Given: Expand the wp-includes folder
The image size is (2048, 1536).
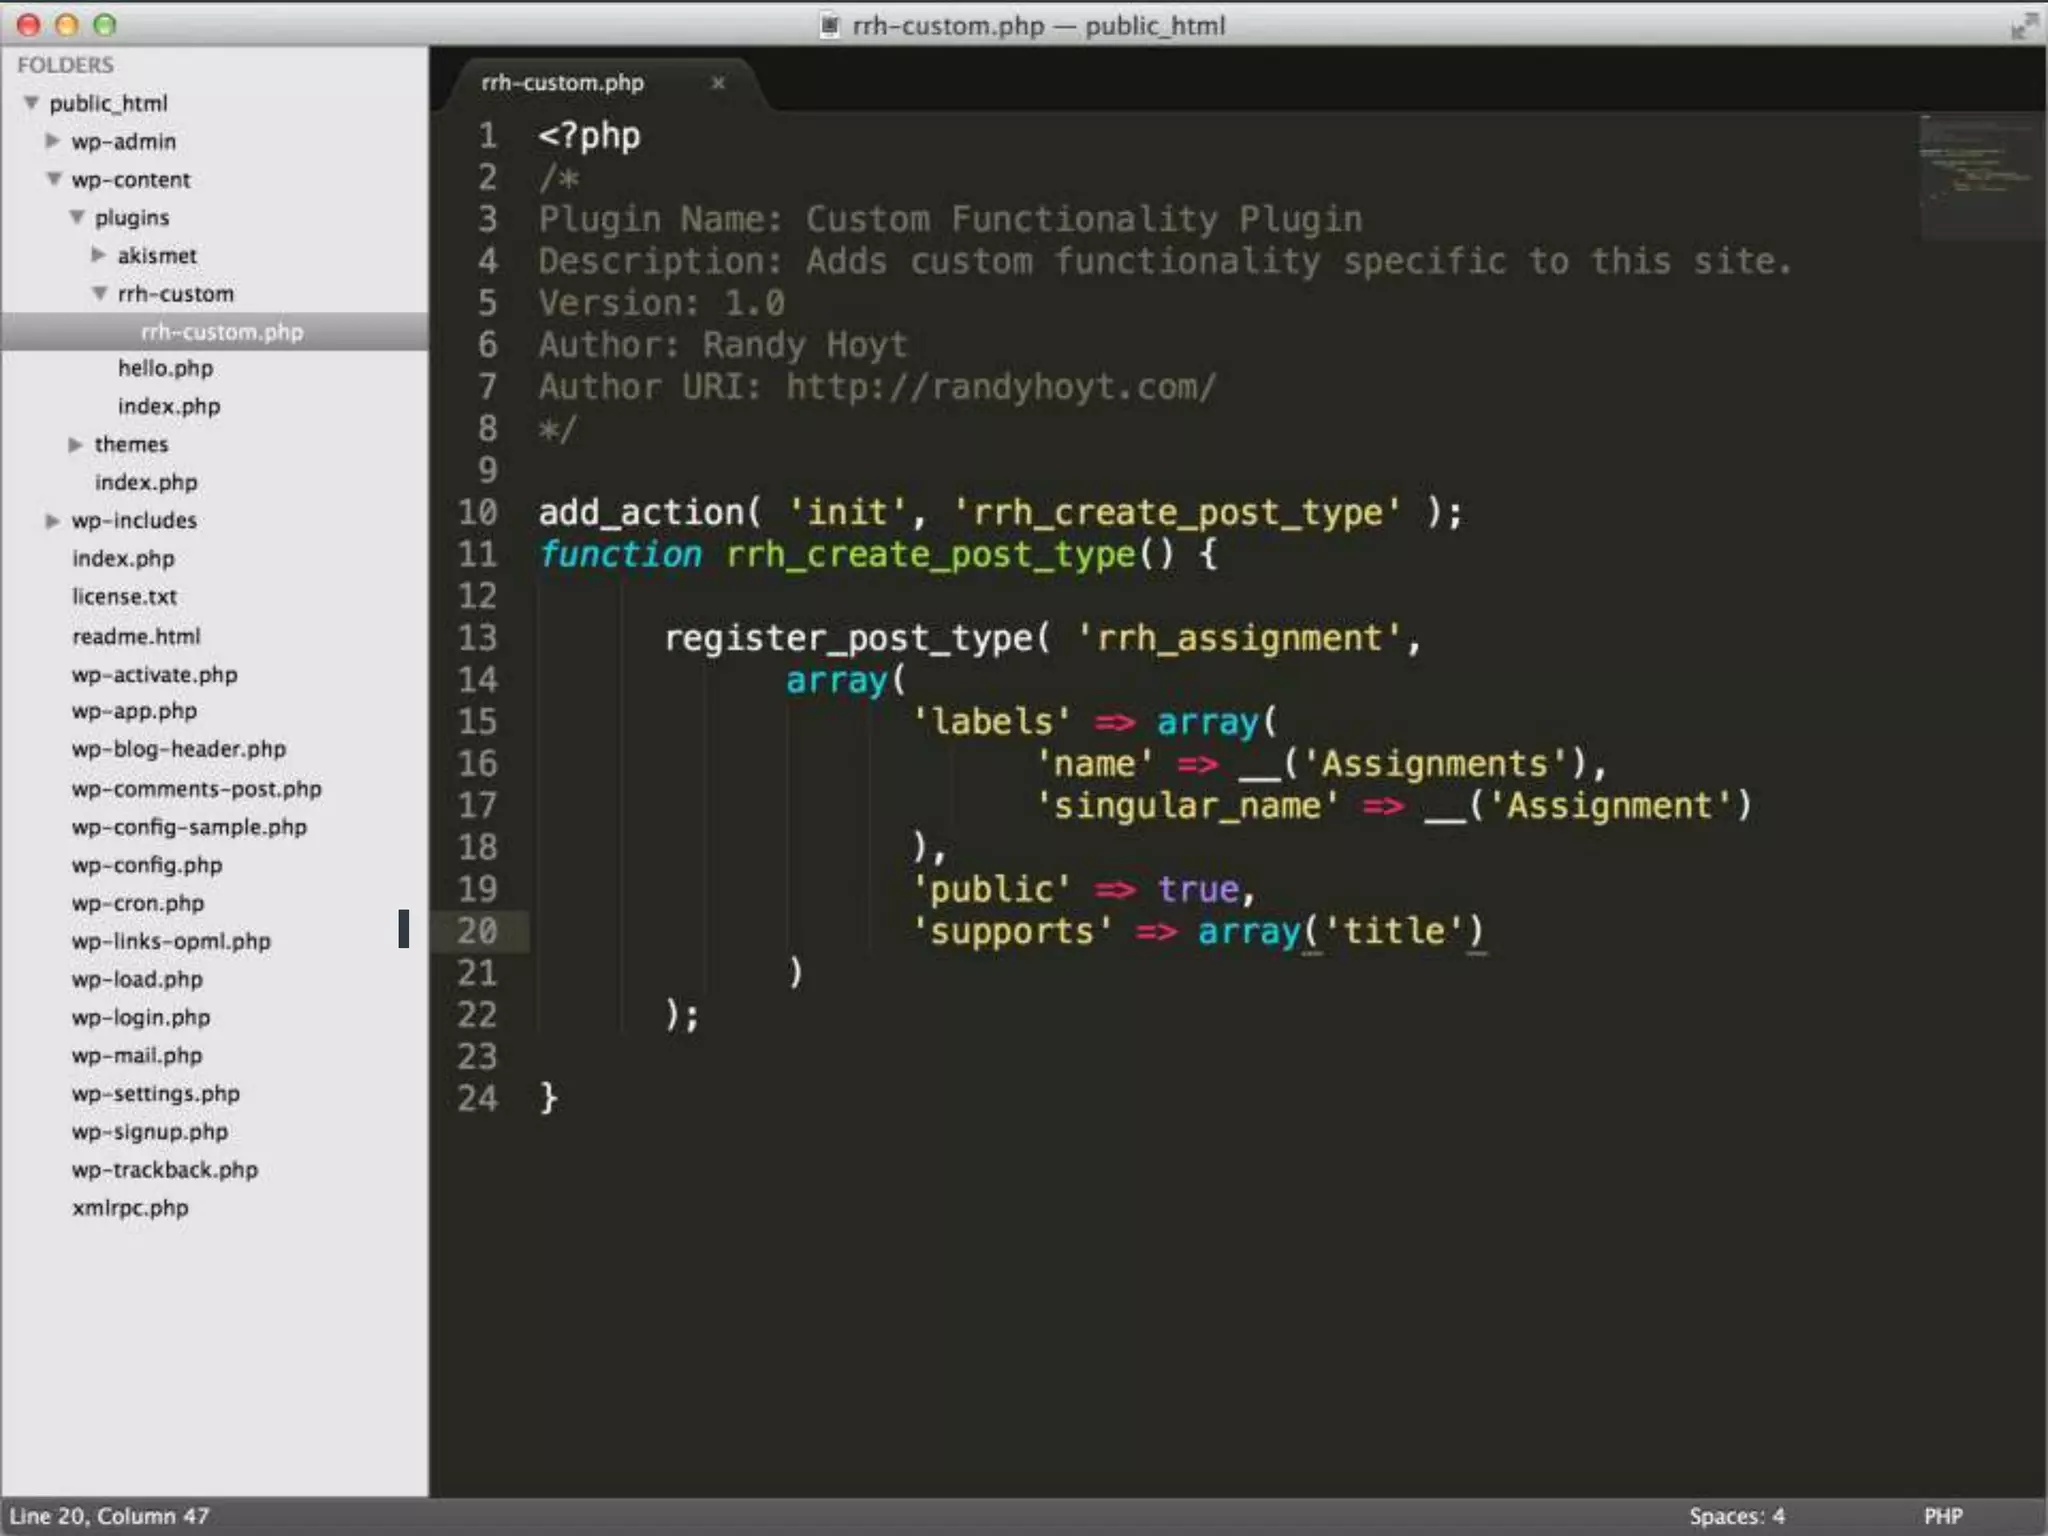Looking at the screenshot, I should click(x=53, y=520).
